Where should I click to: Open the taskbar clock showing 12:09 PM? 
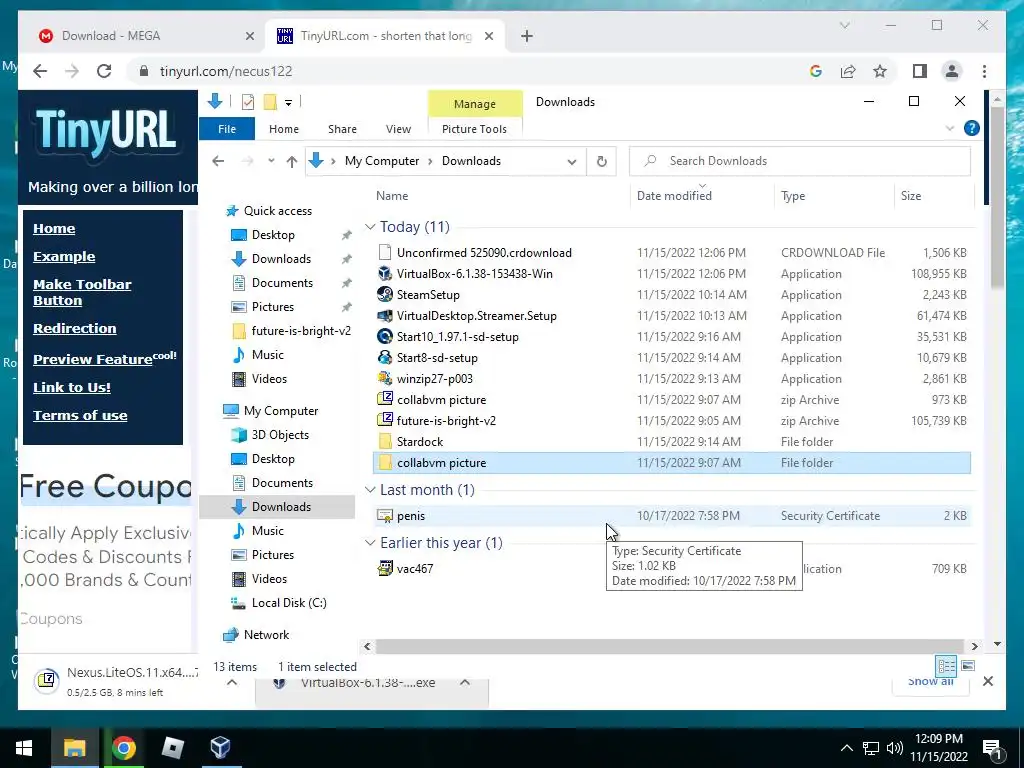click(938, 748)
